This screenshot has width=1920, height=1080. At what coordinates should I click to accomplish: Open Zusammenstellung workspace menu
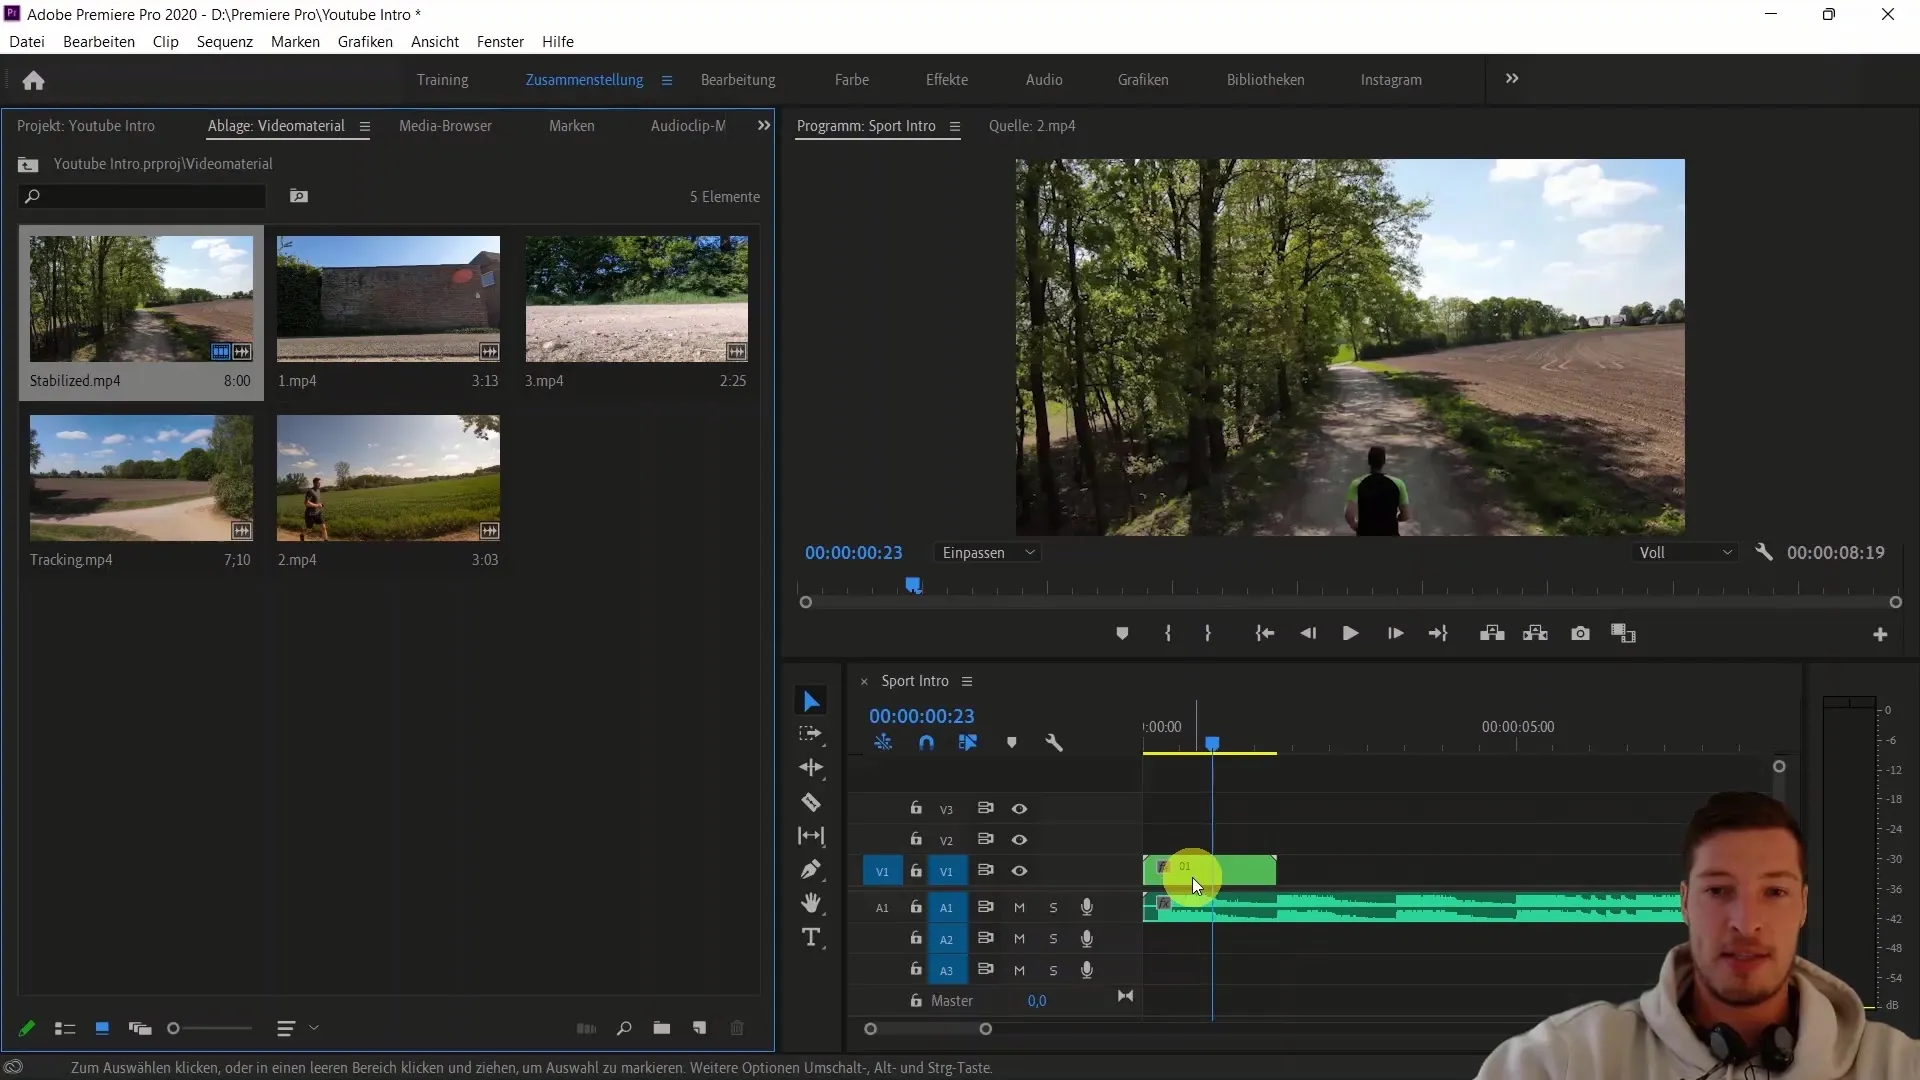pos(667,80)
